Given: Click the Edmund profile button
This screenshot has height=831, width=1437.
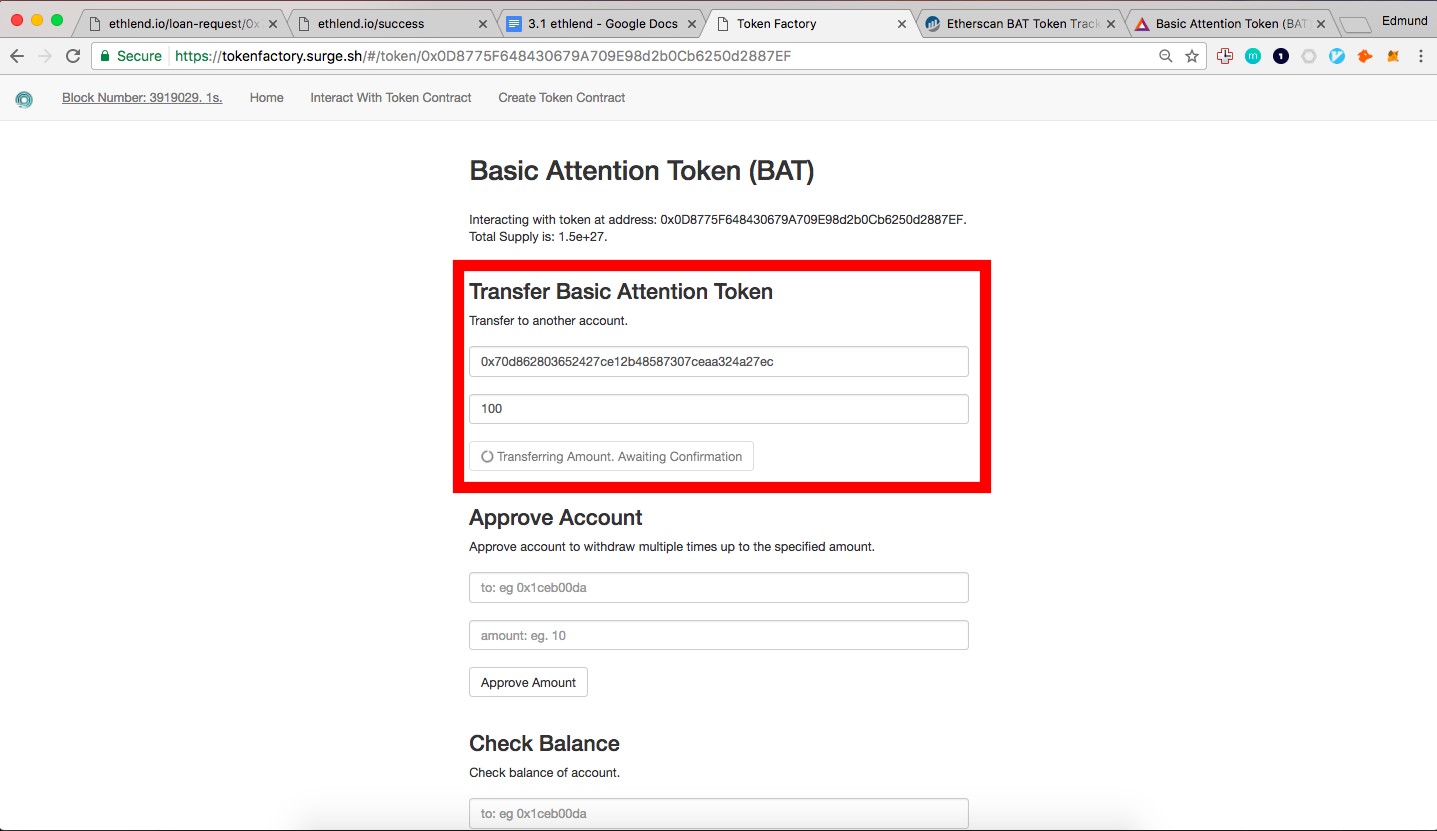Looking at the screenshot, I should pyautogui.click(x=1404, y=21).
